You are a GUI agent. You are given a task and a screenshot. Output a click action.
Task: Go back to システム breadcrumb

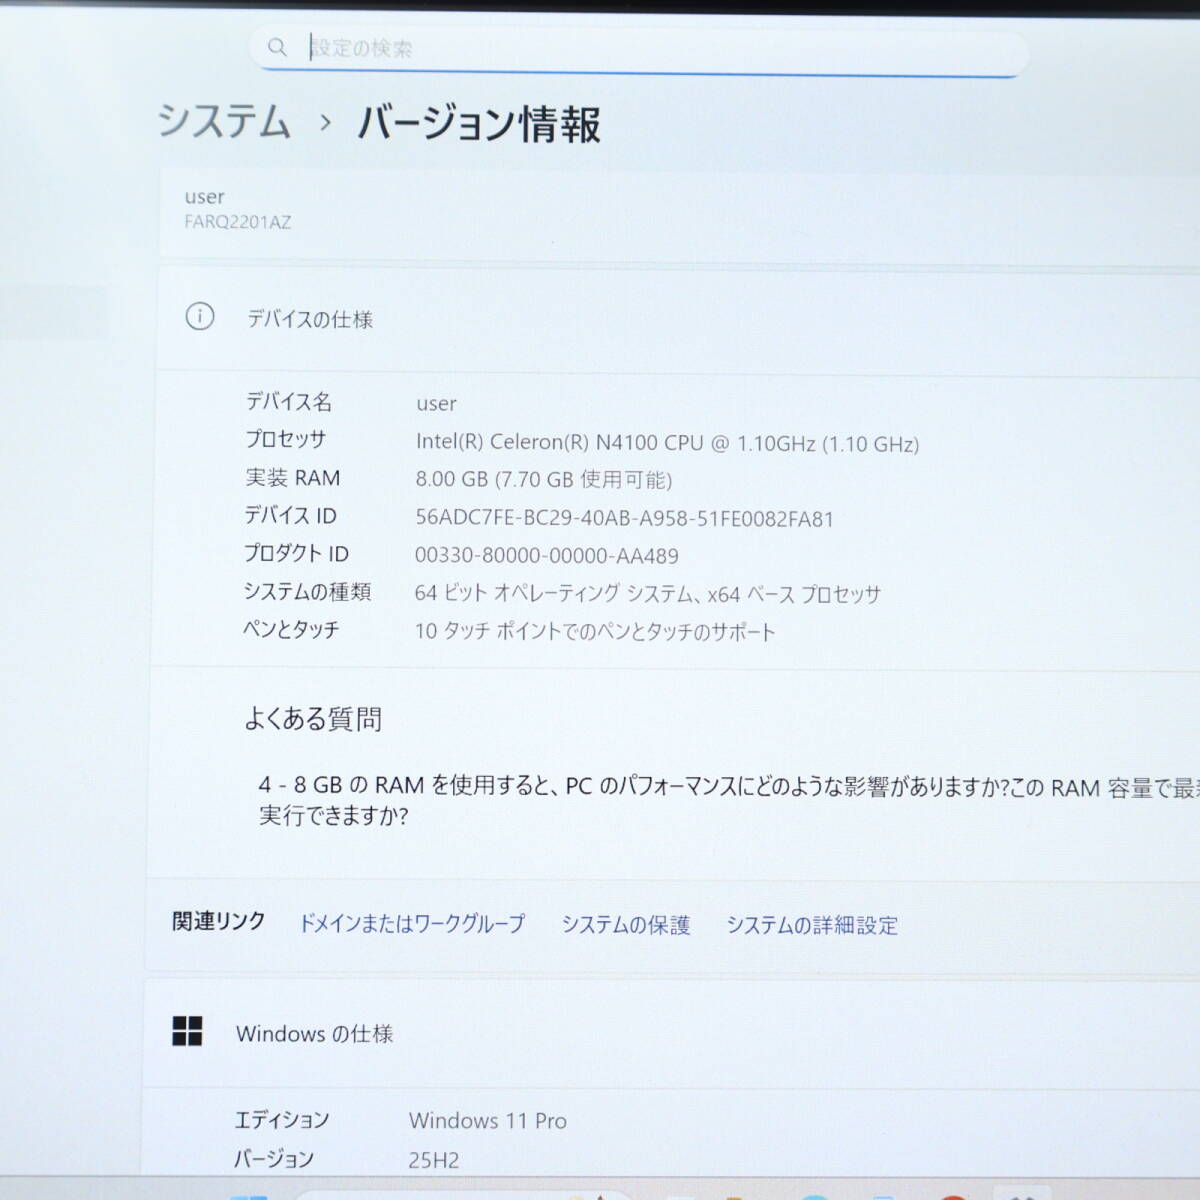[224, 122]
